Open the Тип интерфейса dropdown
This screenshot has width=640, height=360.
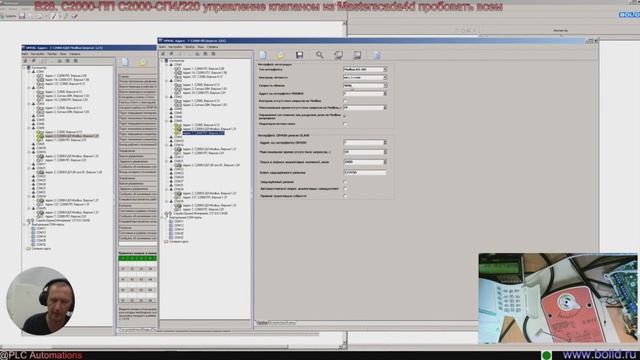tap(365, 69)
